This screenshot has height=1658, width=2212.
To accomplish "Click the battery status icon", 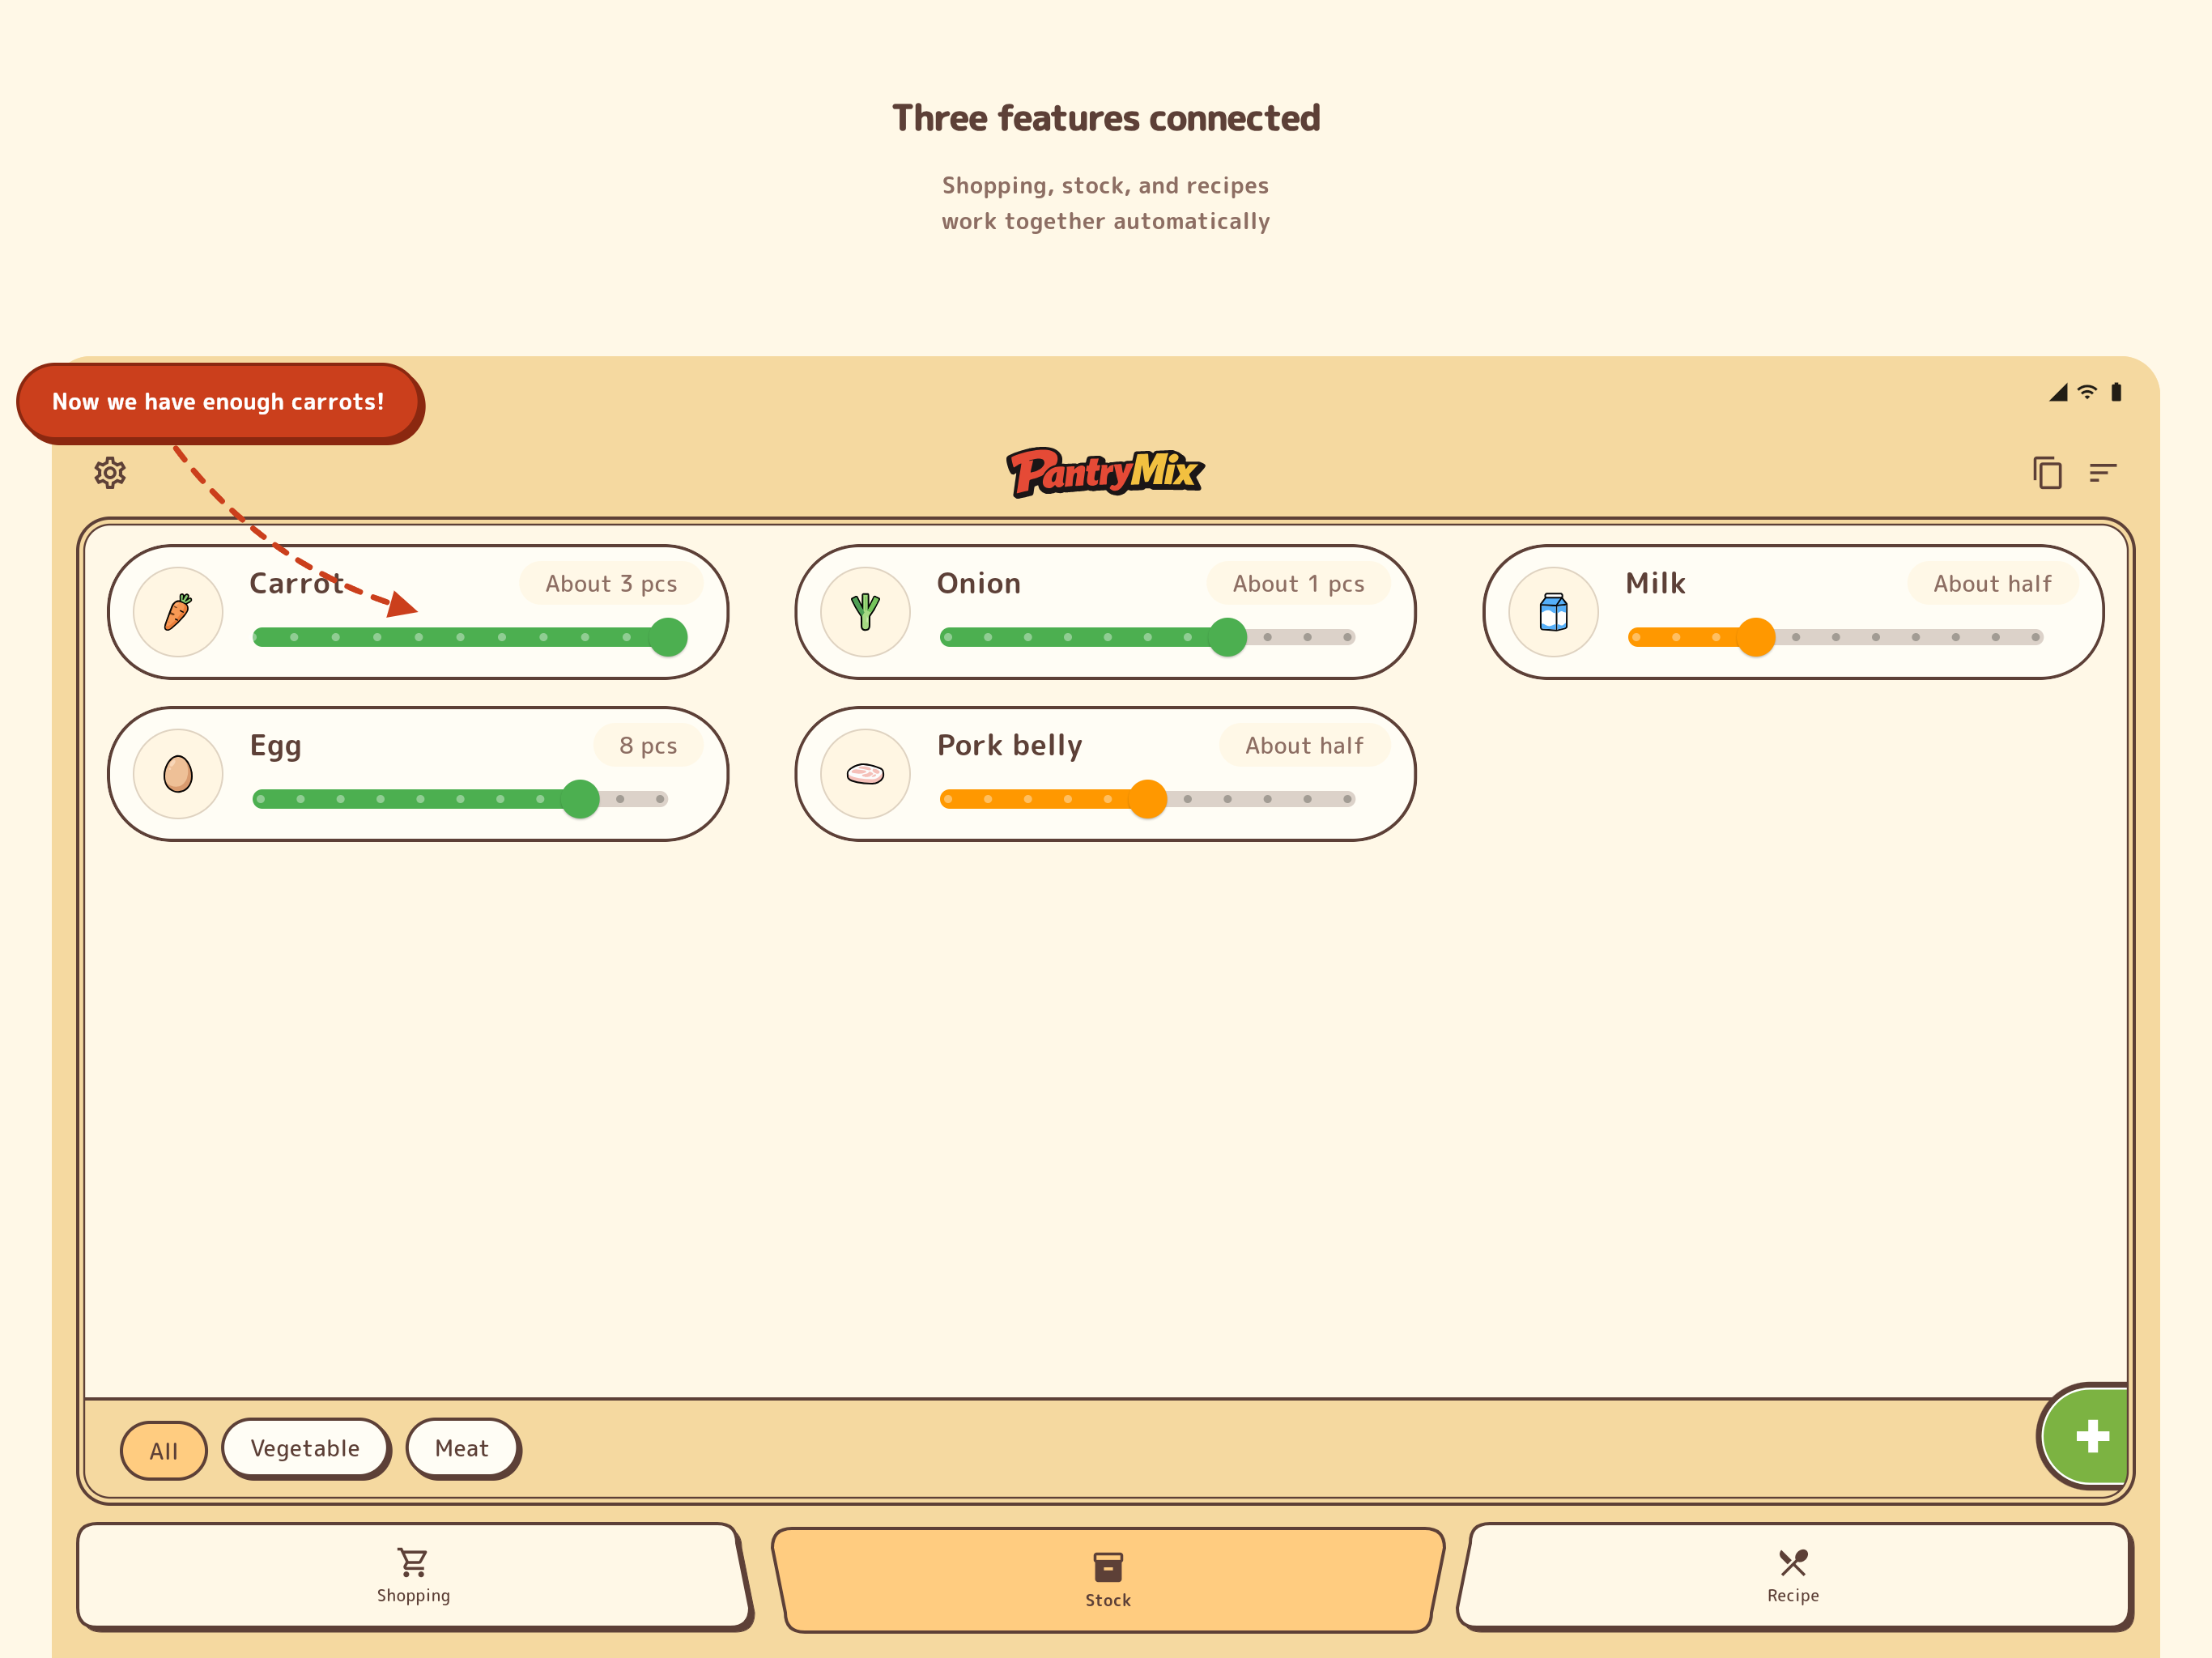I will point(2116,392).
